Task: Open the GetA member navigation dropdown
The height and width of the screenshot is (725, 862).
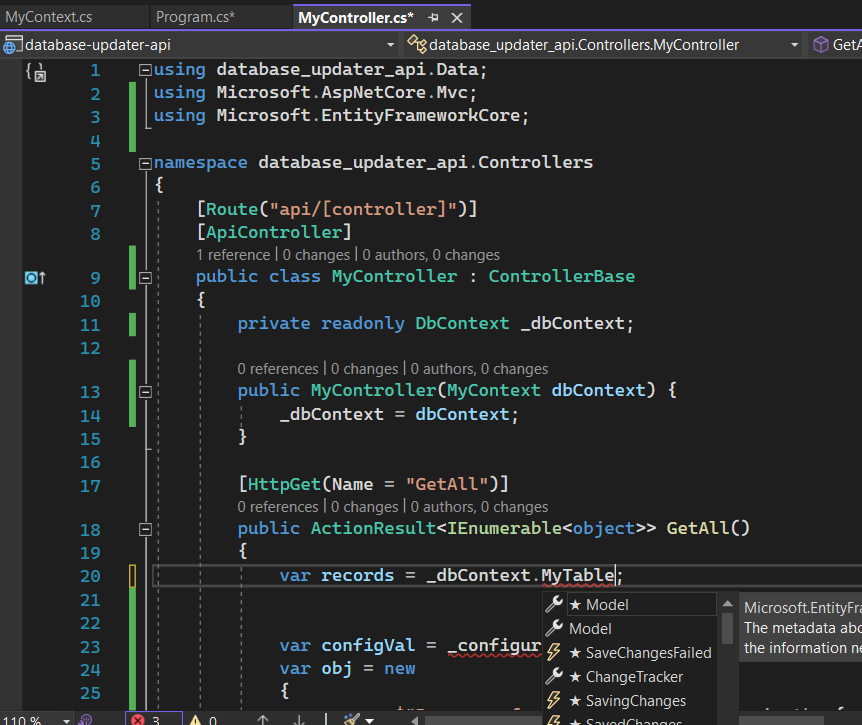Action: (836, 45)
